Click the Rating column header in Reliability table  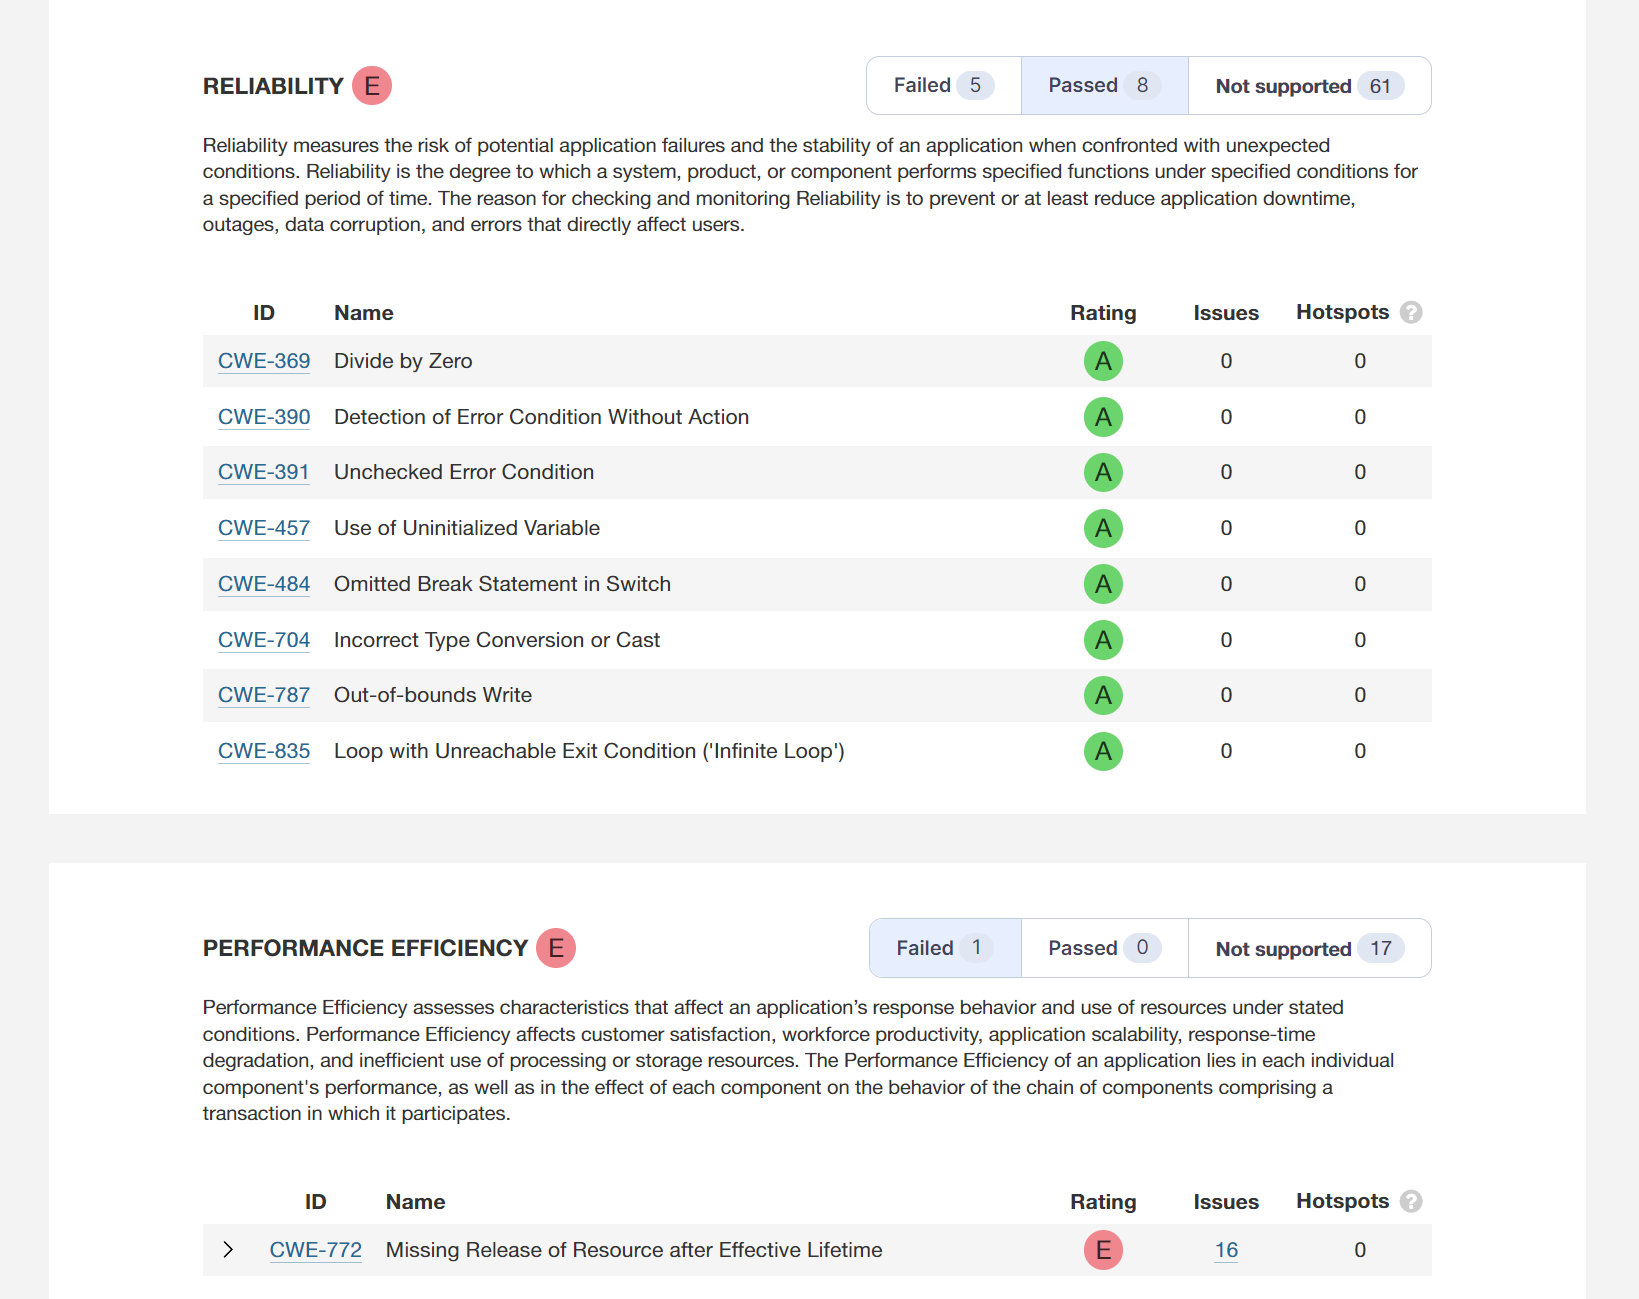pos(1103,313)
